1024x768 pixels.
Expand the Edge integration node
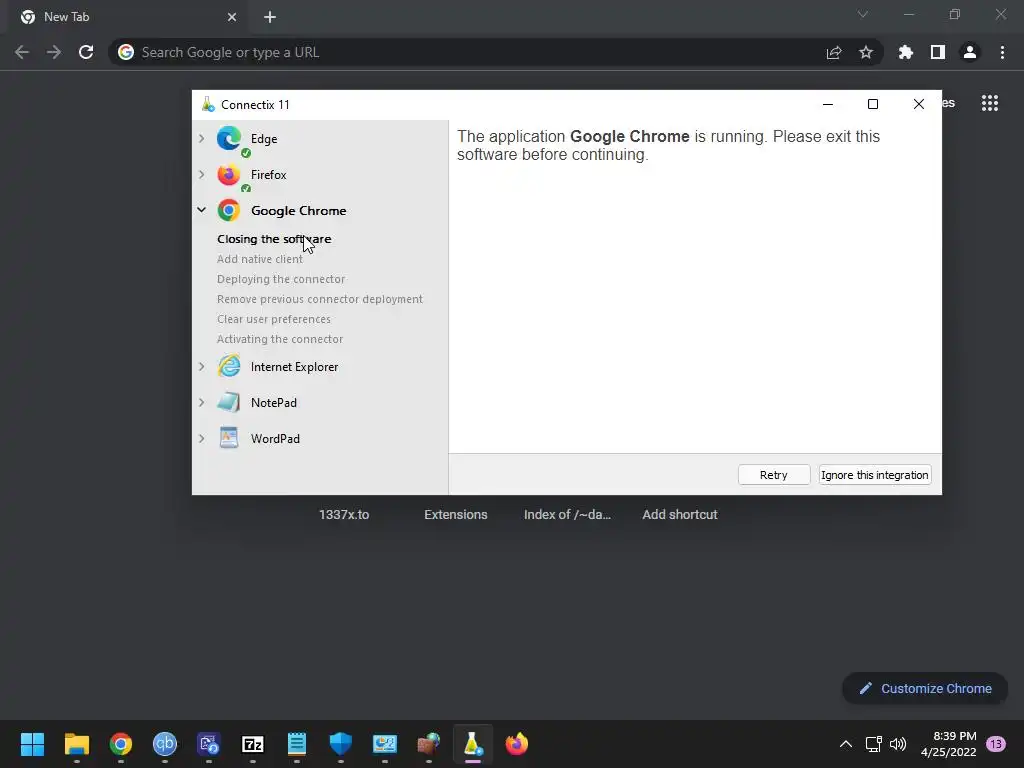point(202,138)
